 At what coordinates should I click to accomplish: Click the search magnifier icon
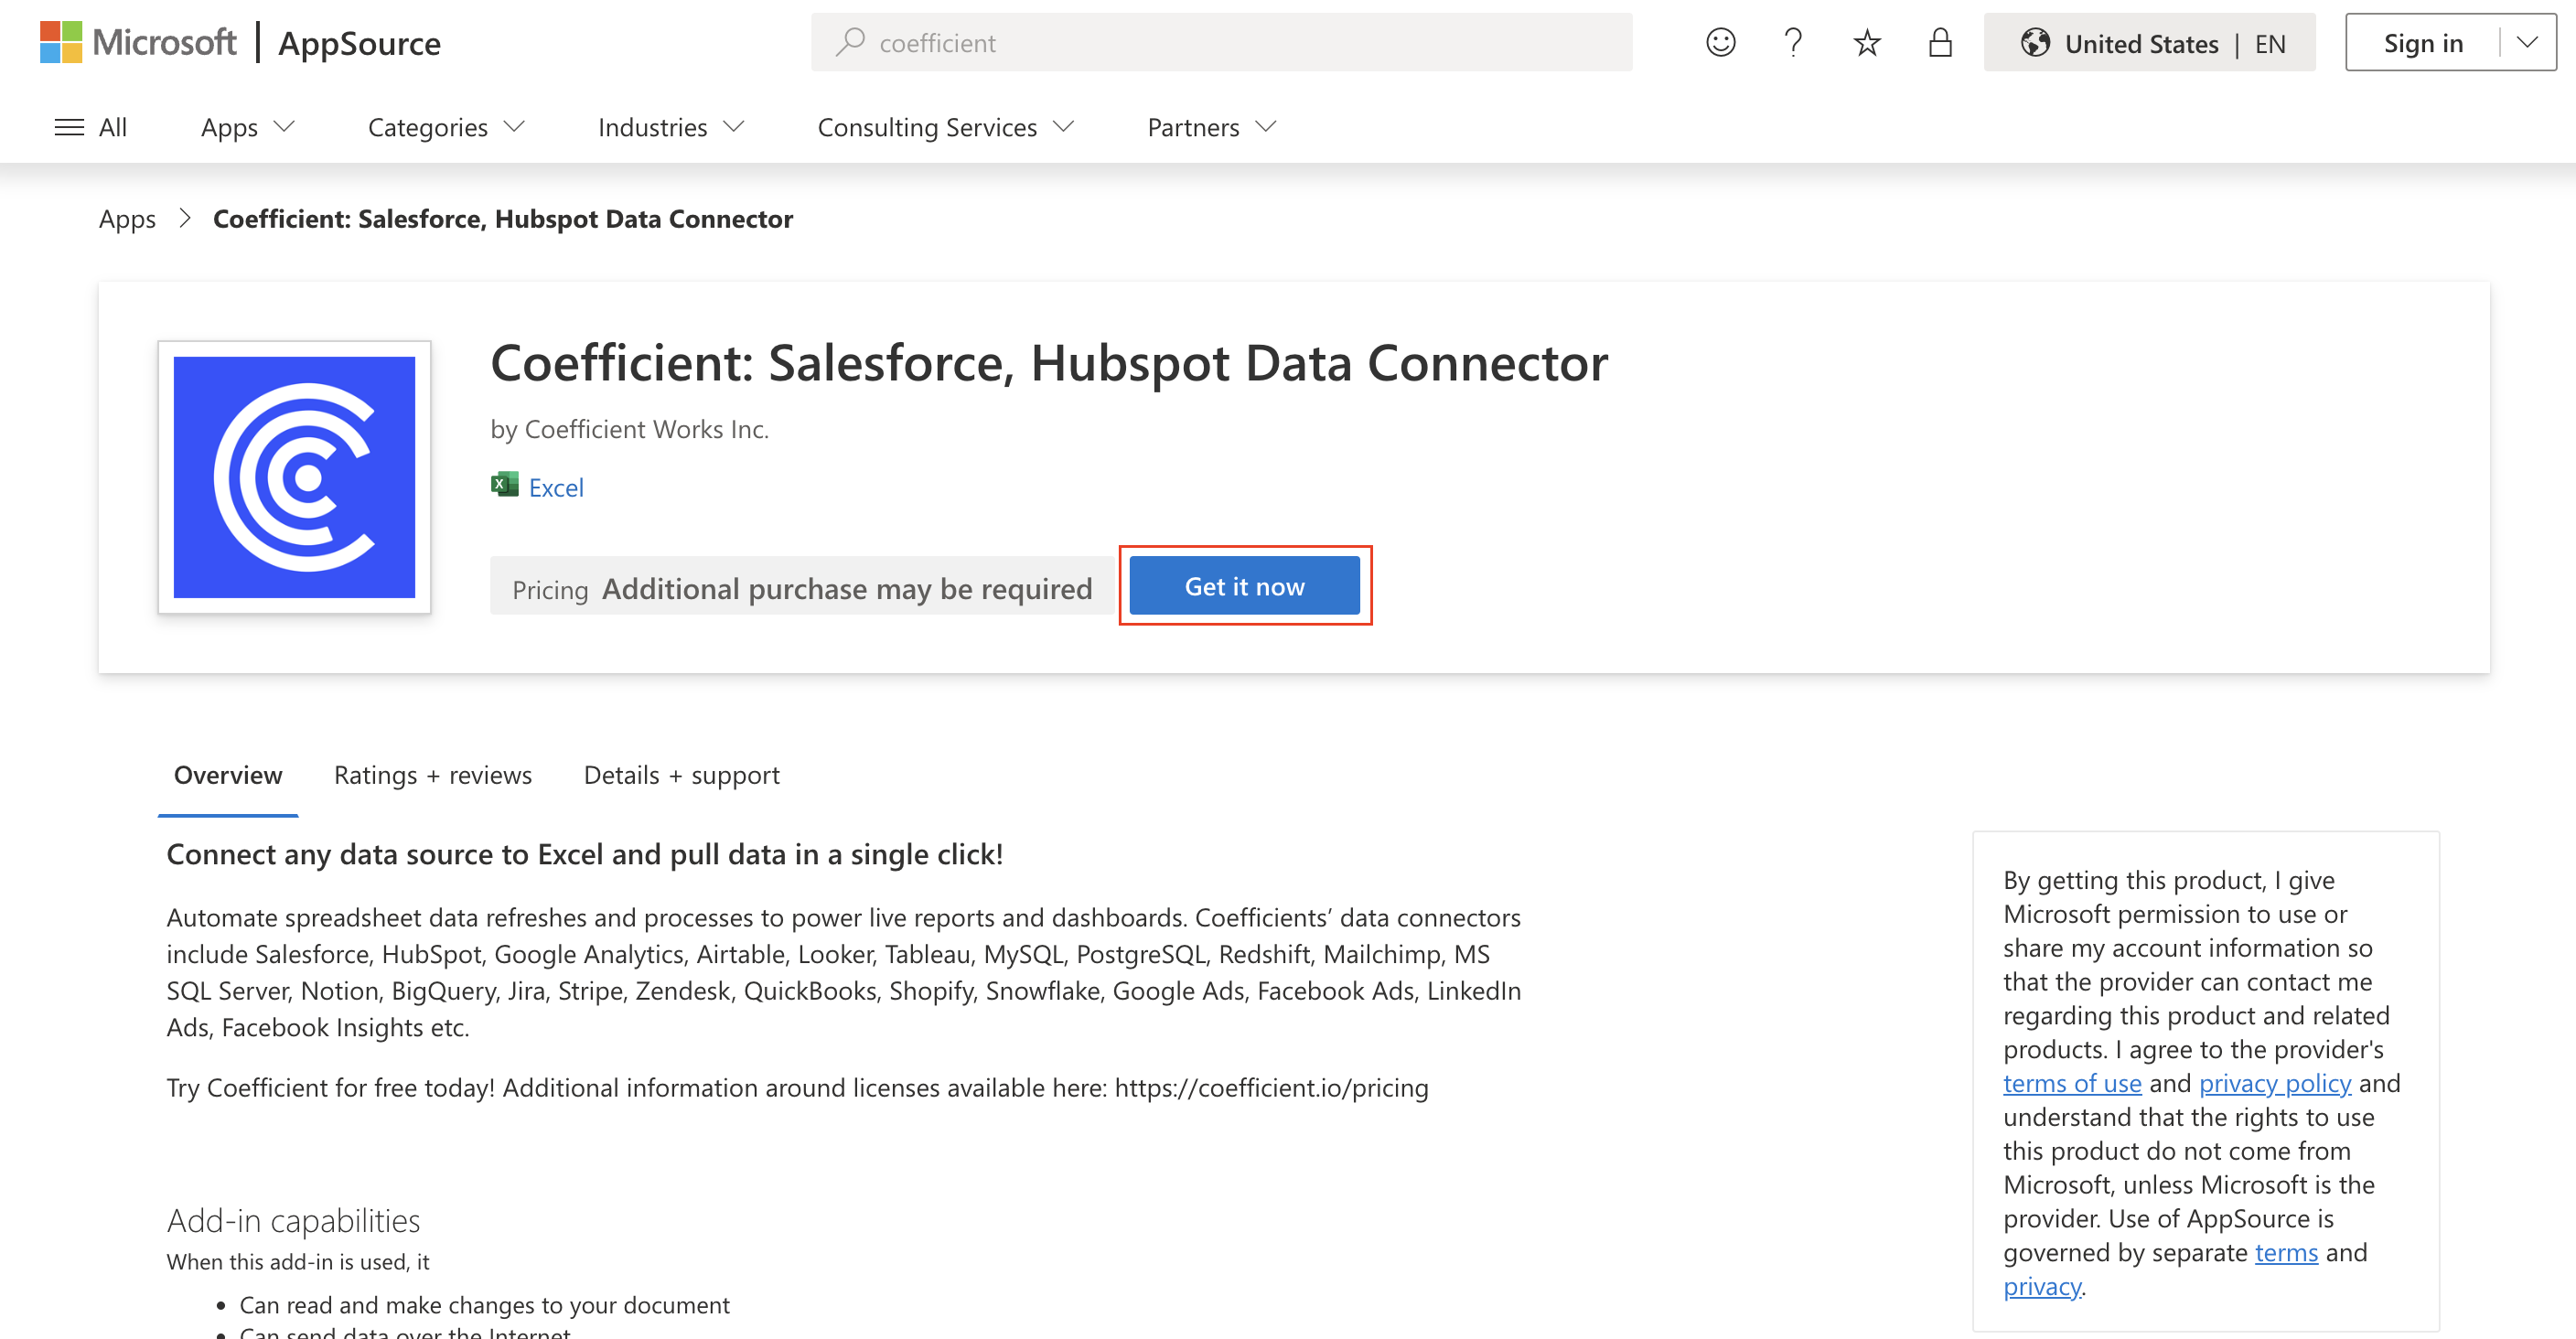[850, 42]
